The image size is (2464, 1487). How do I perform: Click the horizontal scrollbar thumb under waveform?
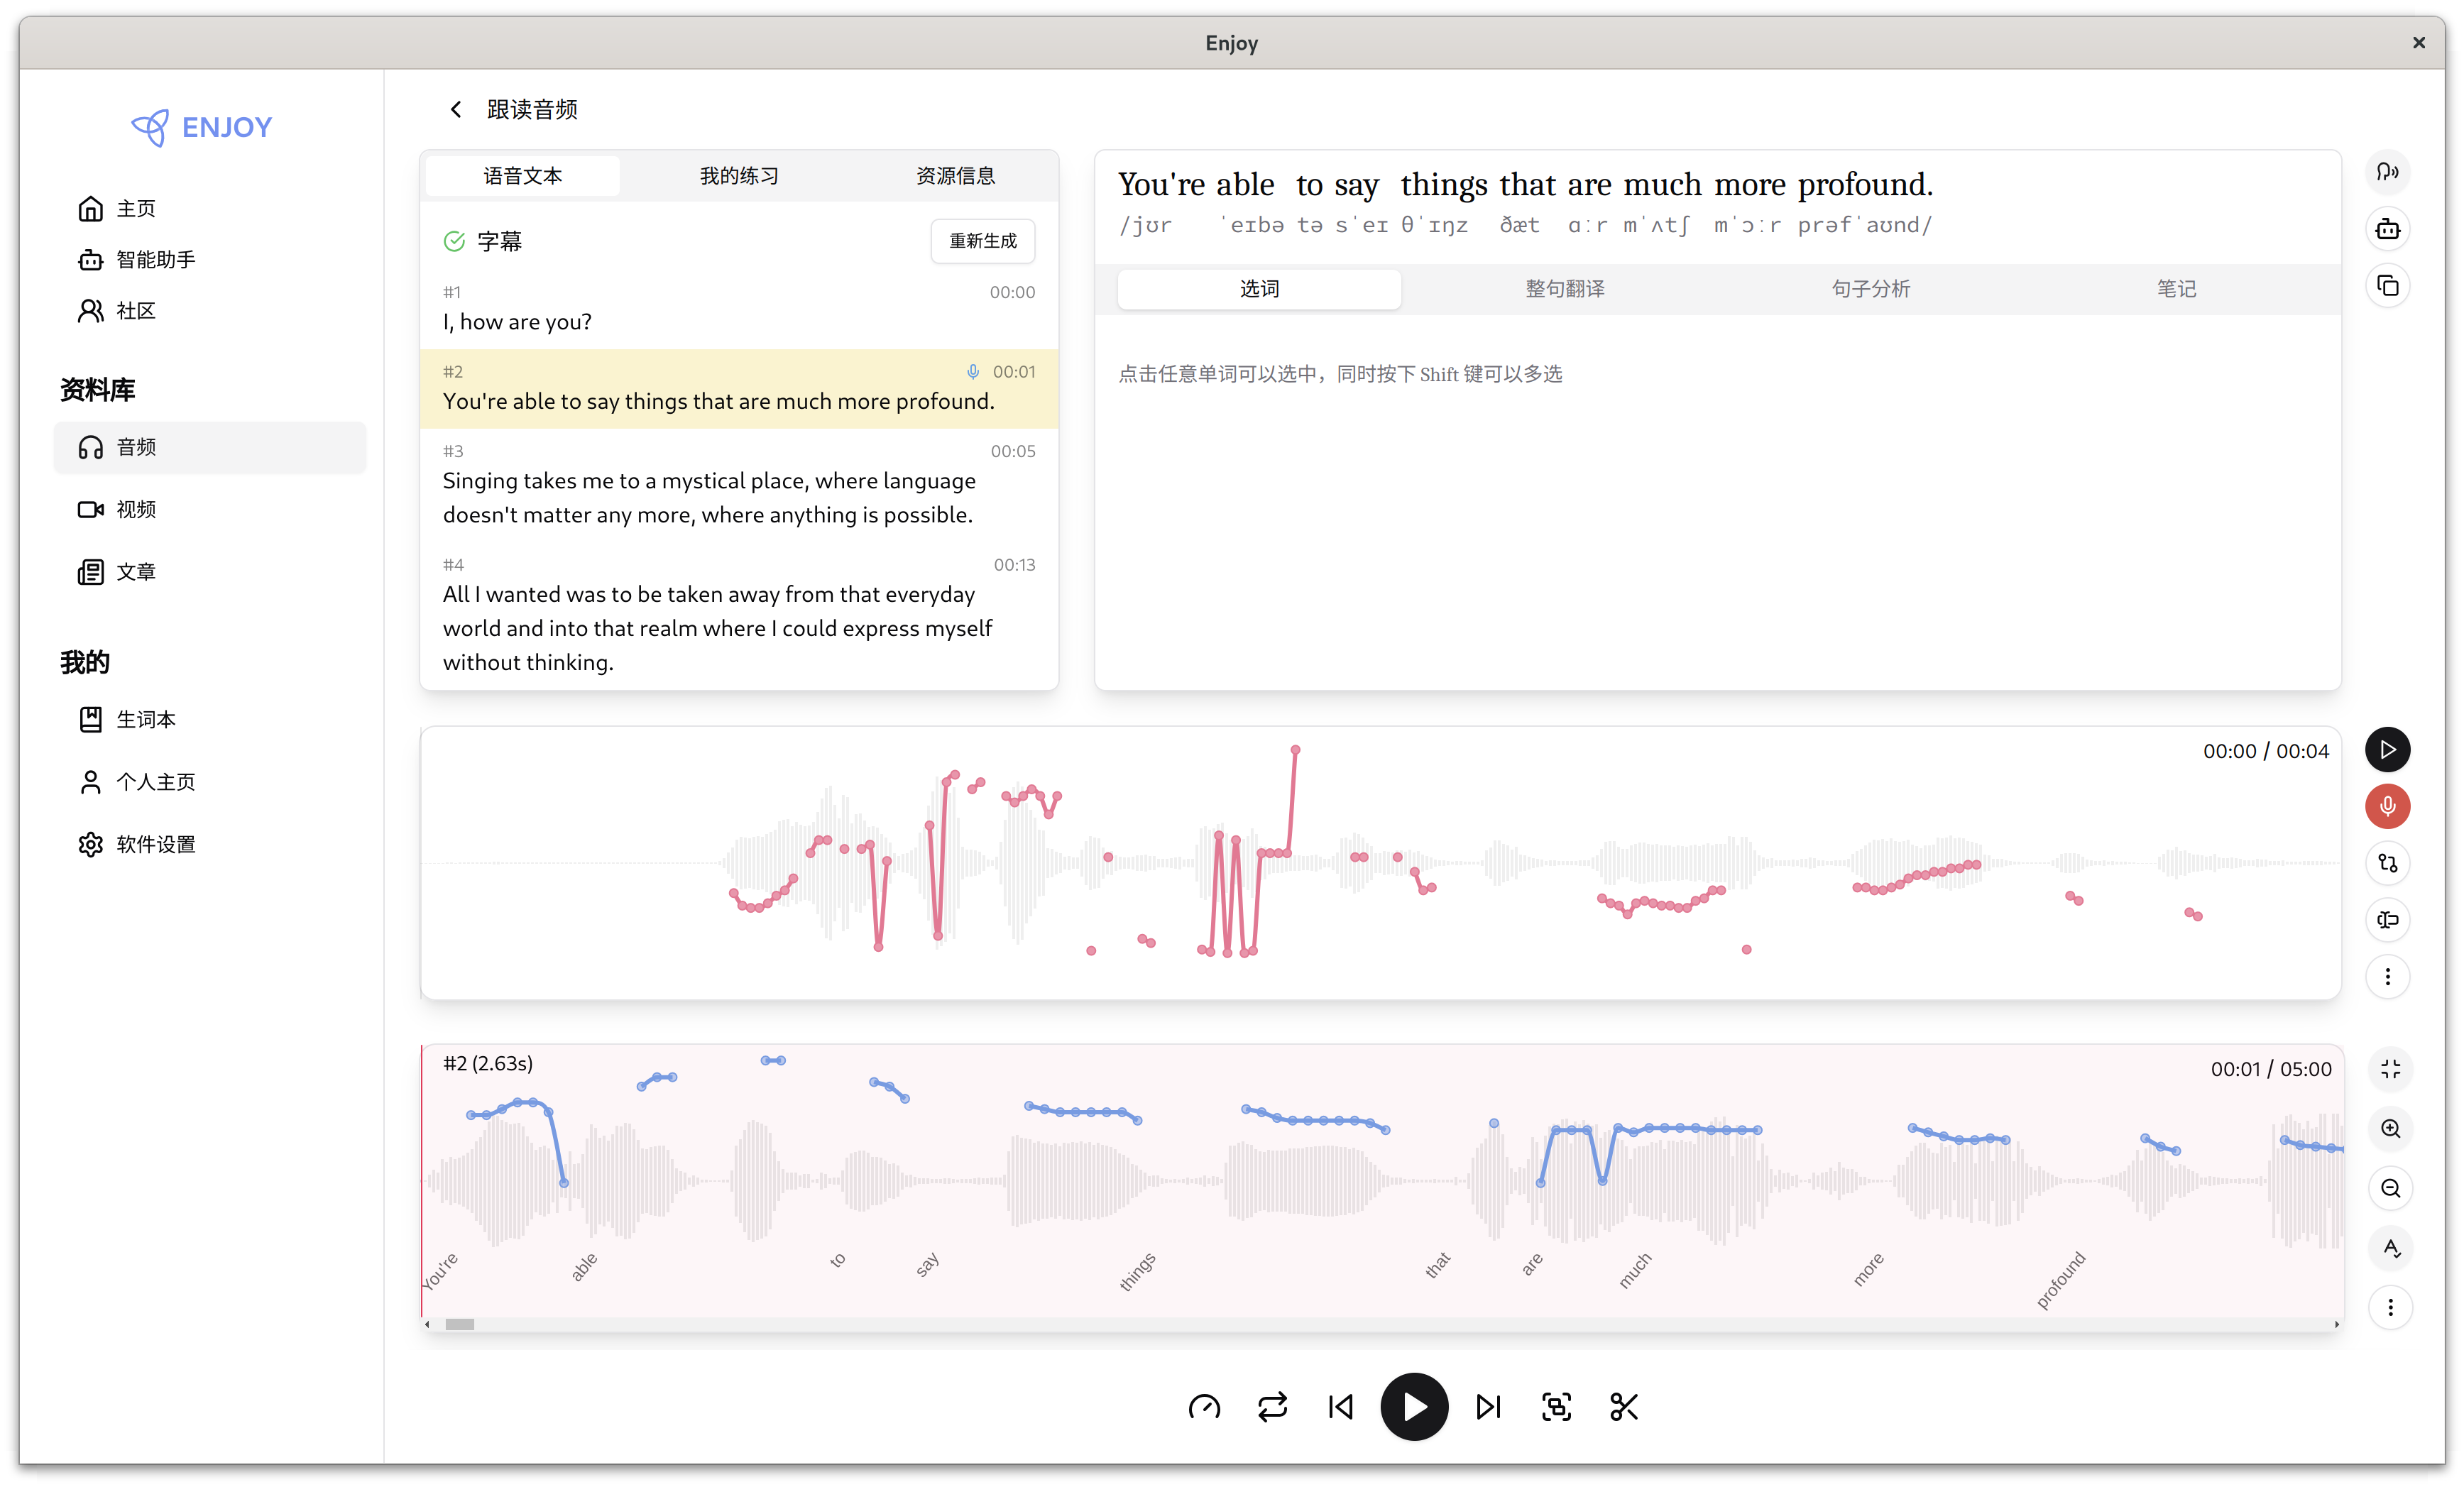(x=459, y=1324)
